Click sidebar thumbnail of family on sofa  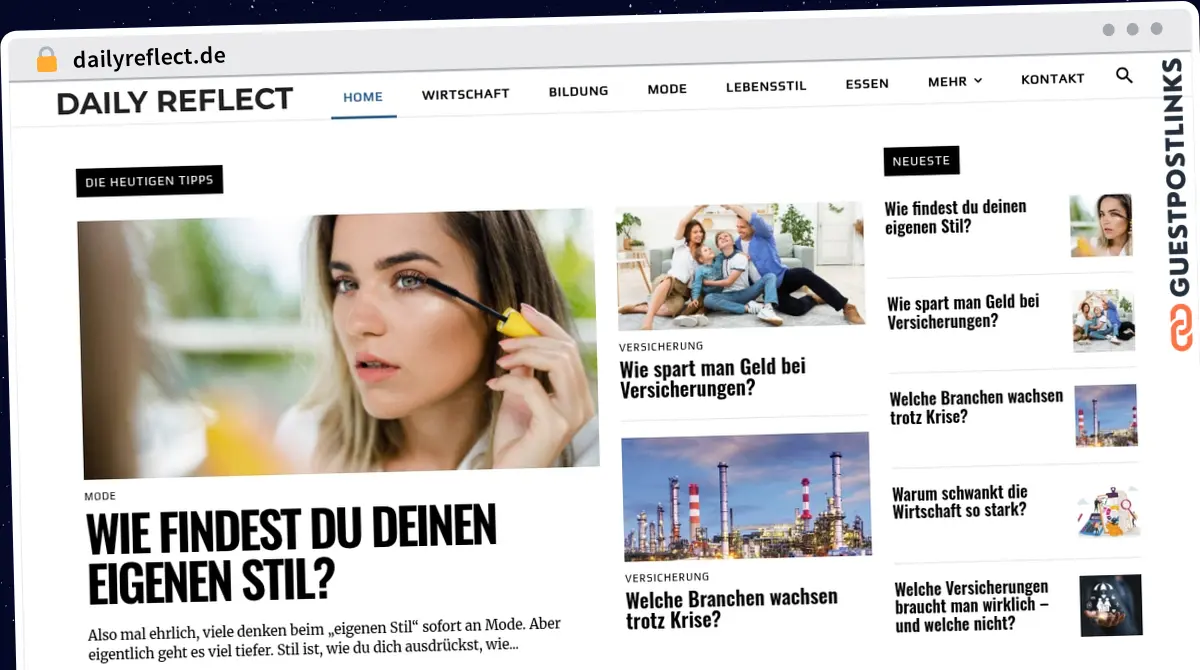coord(1104,320)
